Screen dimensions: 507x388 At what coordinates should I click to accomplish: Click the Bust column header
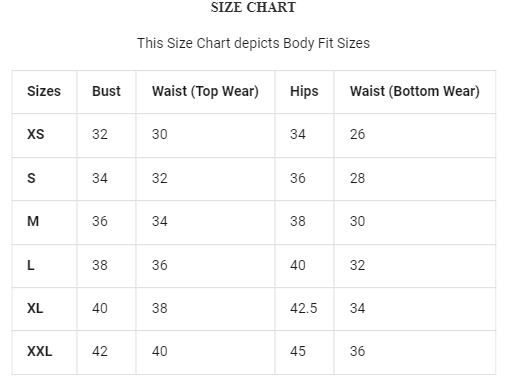pyautogui.click(x=106, y=91)
